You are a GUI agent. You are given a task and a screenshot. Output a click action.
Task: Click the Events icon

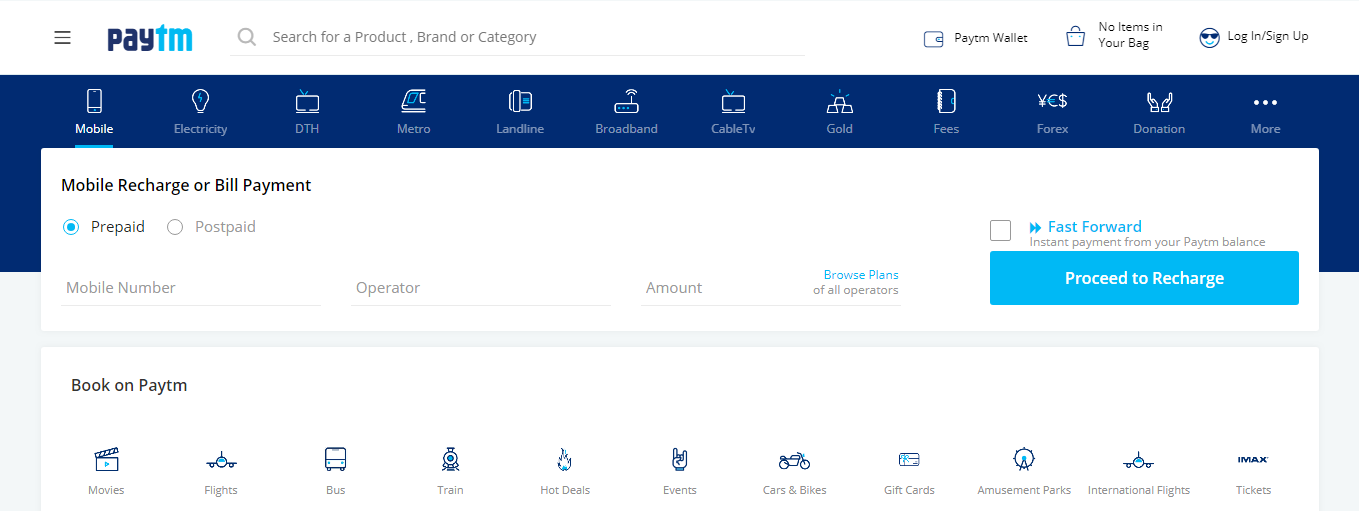point(680,459)
